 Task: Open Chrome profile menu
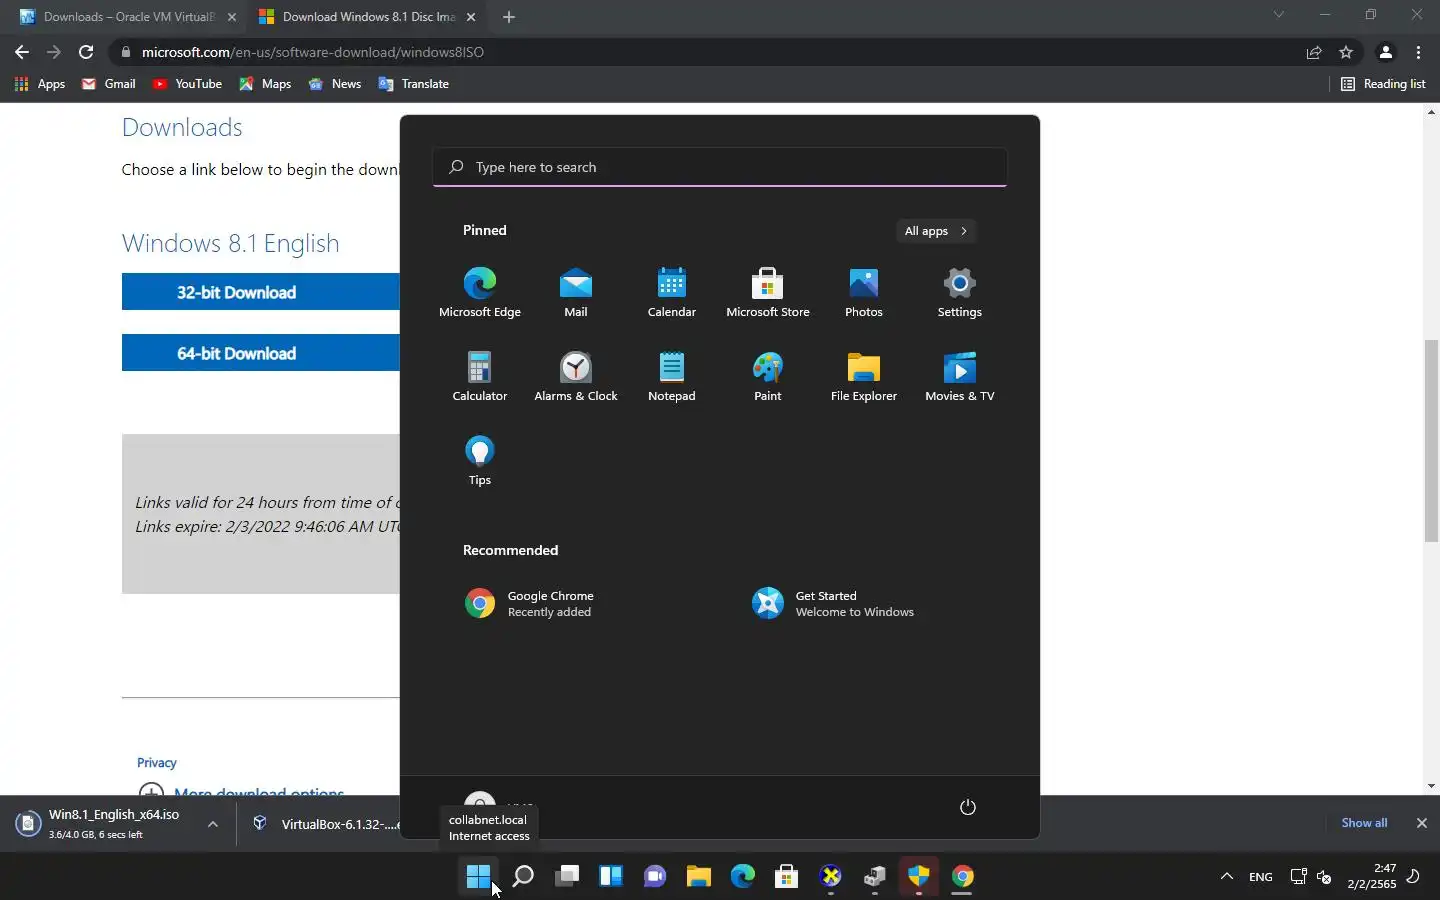[x=1386, y=52]
